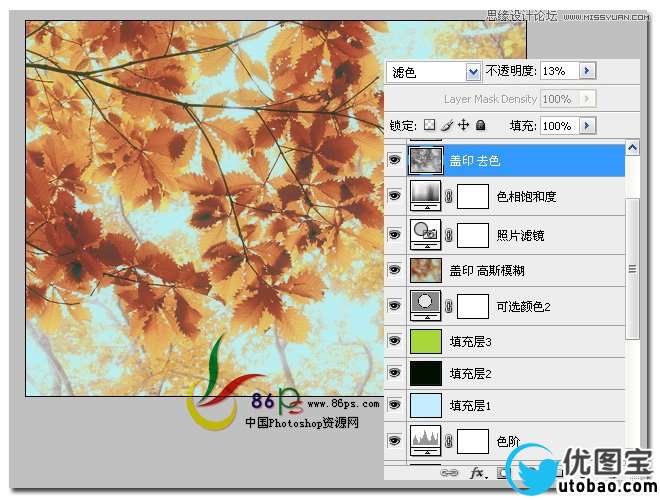The image size is (660, 500).
Task: Click the mask link icon on 照片滤镜
Action: (449, 234)
